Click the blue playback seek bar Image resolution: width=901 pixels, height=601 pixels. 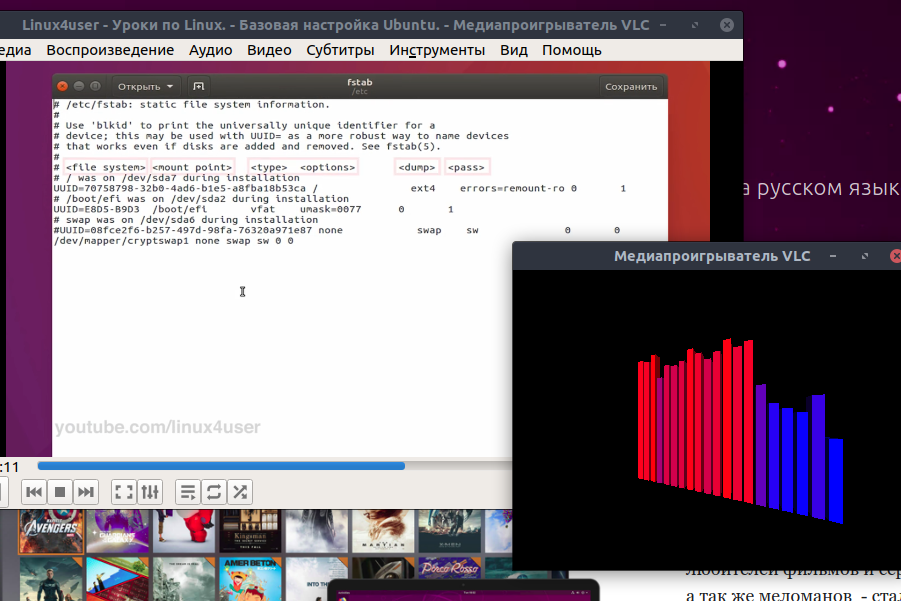(220, 465)
